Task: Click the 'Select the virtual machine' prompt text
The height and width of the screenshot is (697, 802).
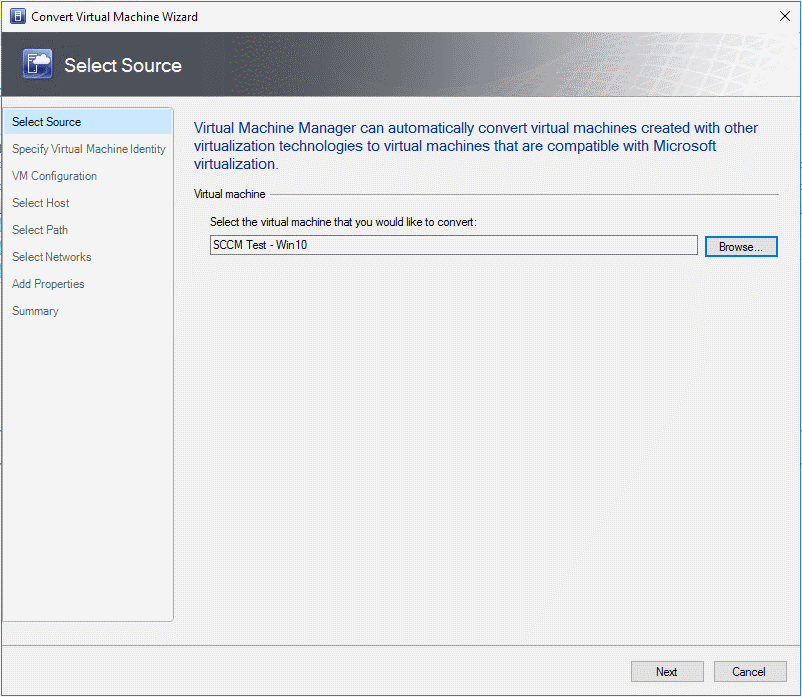Action: click(343, 222)
